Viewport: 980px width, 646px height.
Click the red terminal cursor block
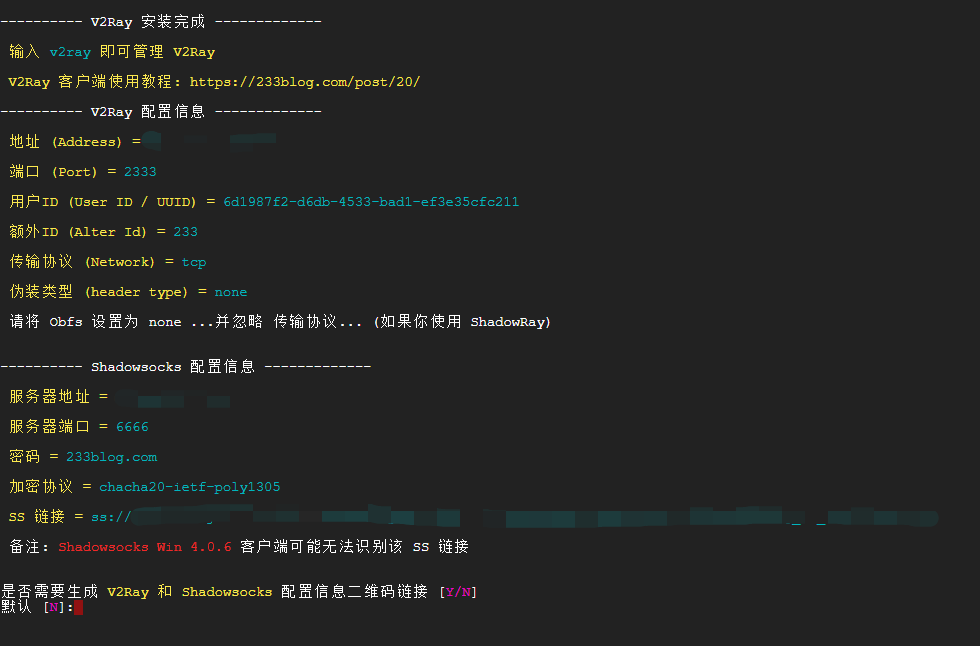click(78, 607)
